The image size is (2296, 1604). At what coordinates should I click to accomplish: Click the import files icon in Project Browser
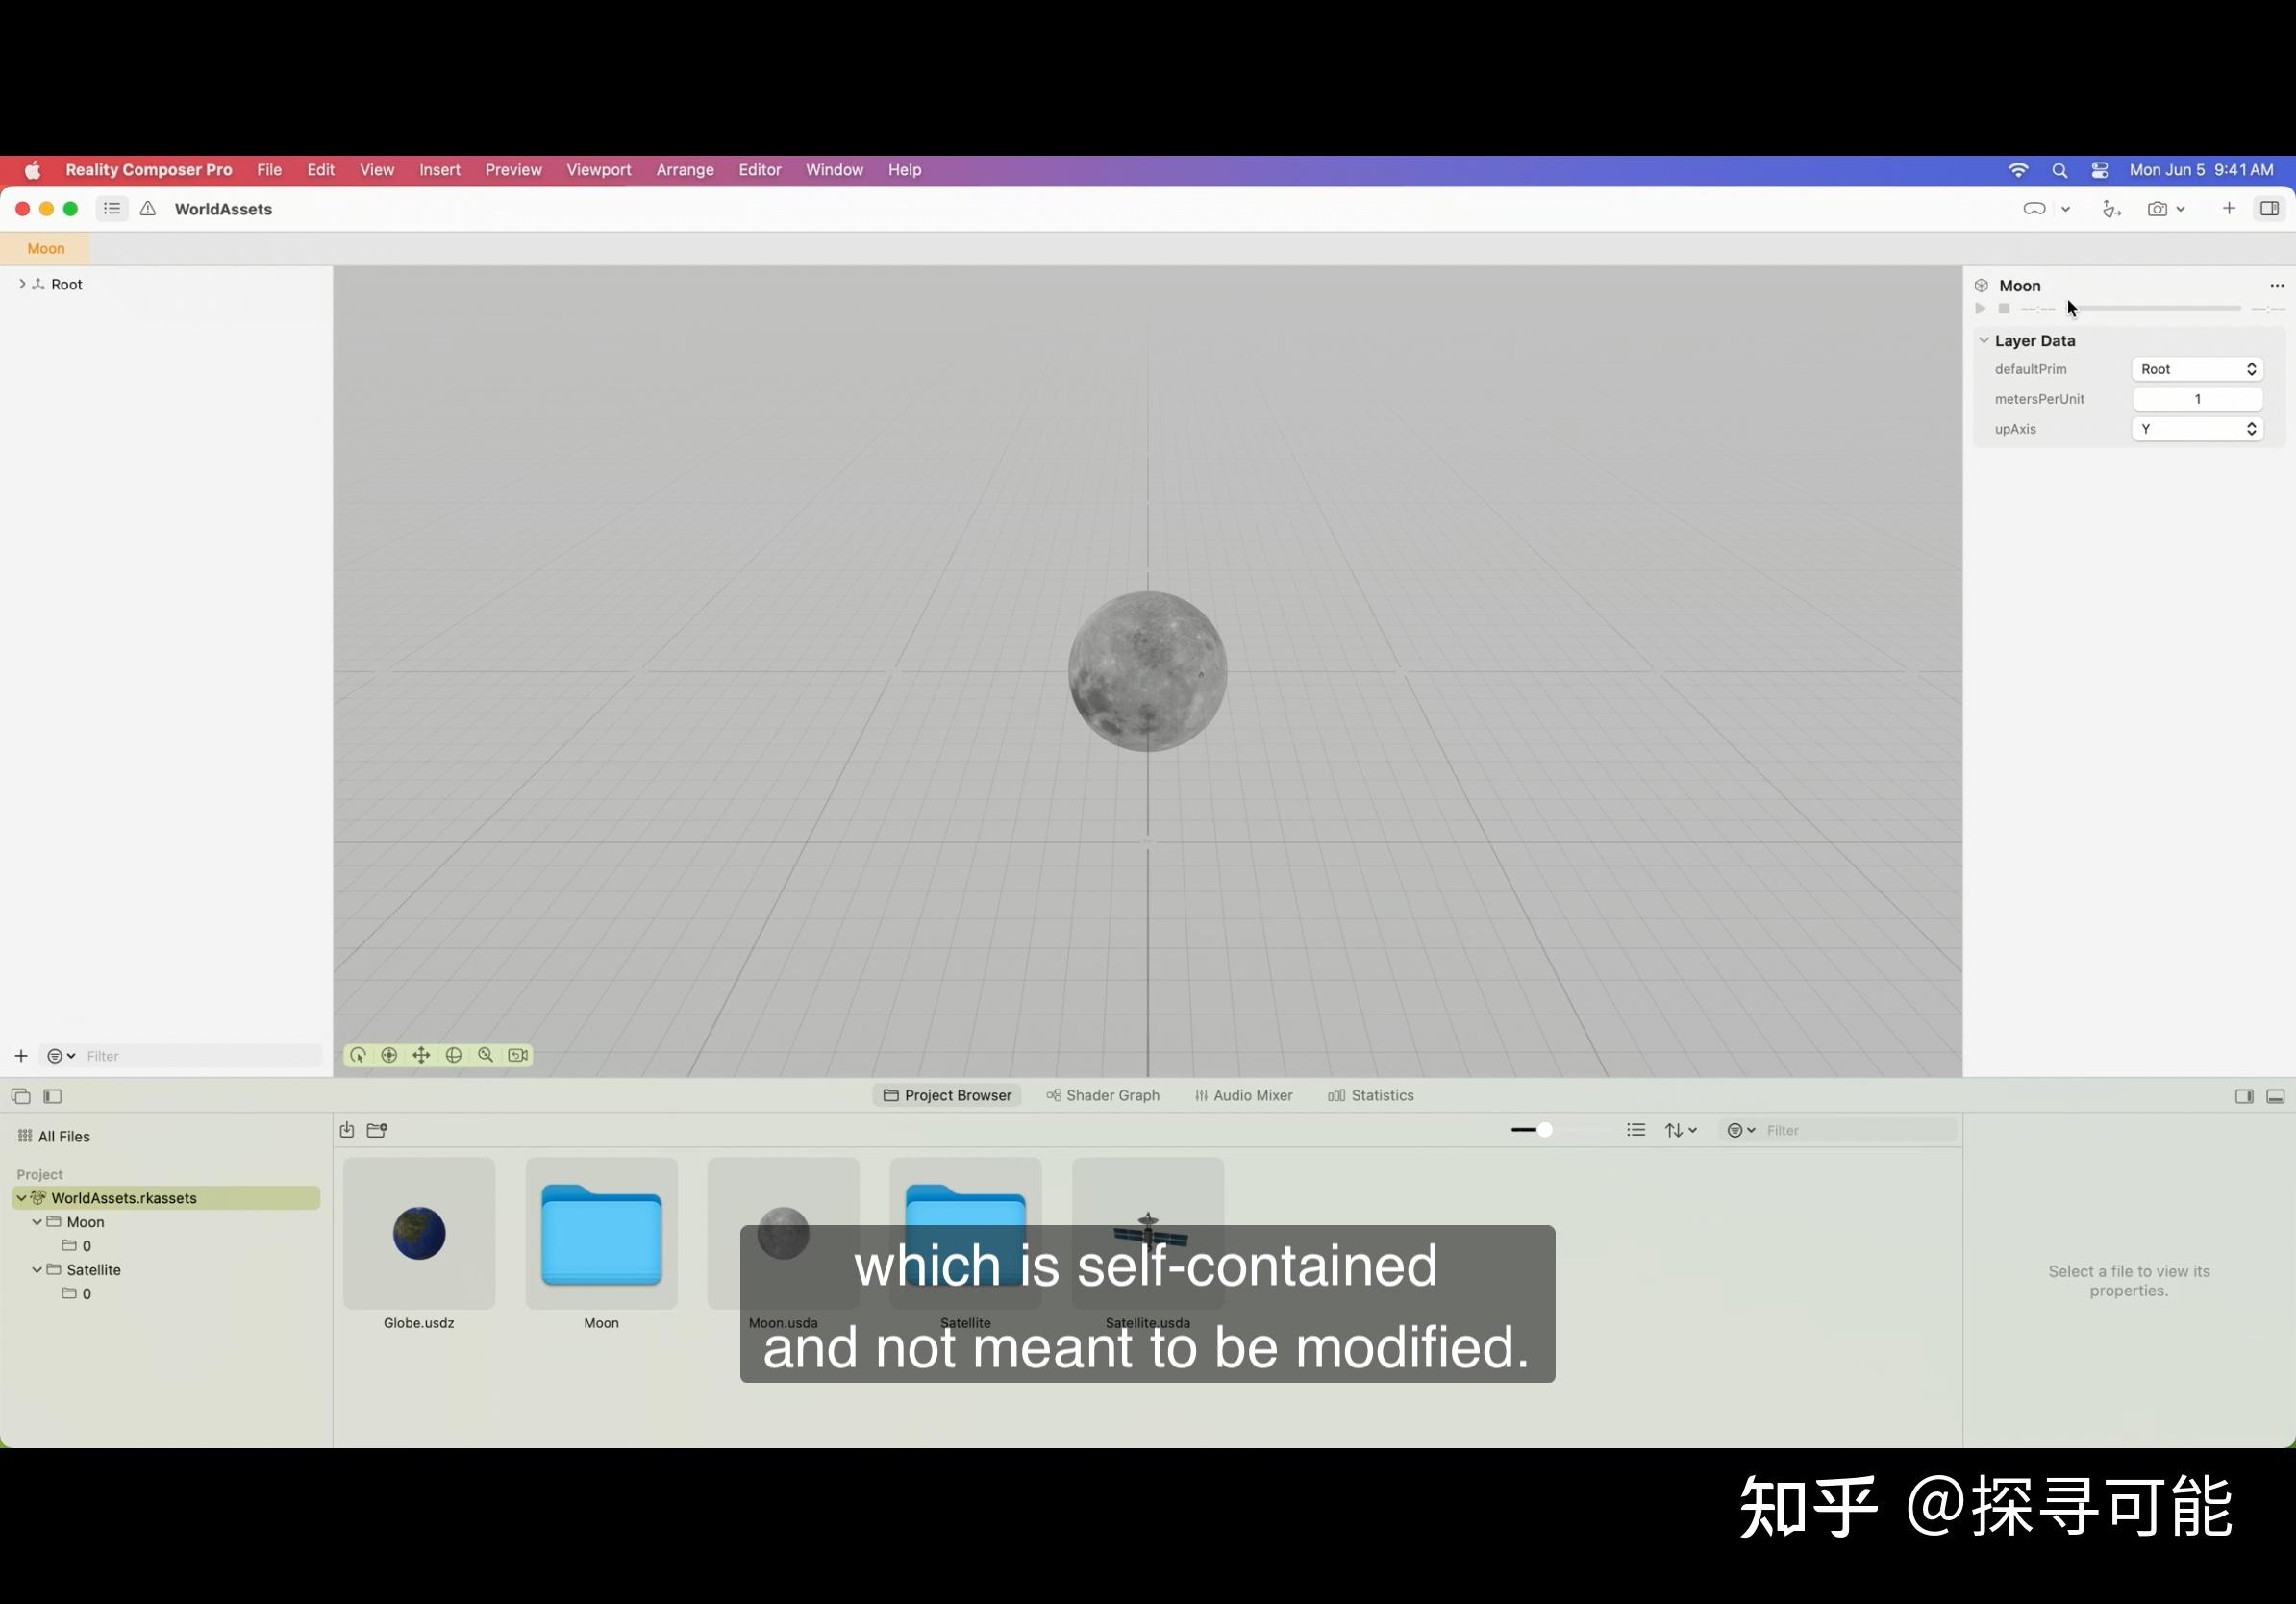click(347, 1130)
